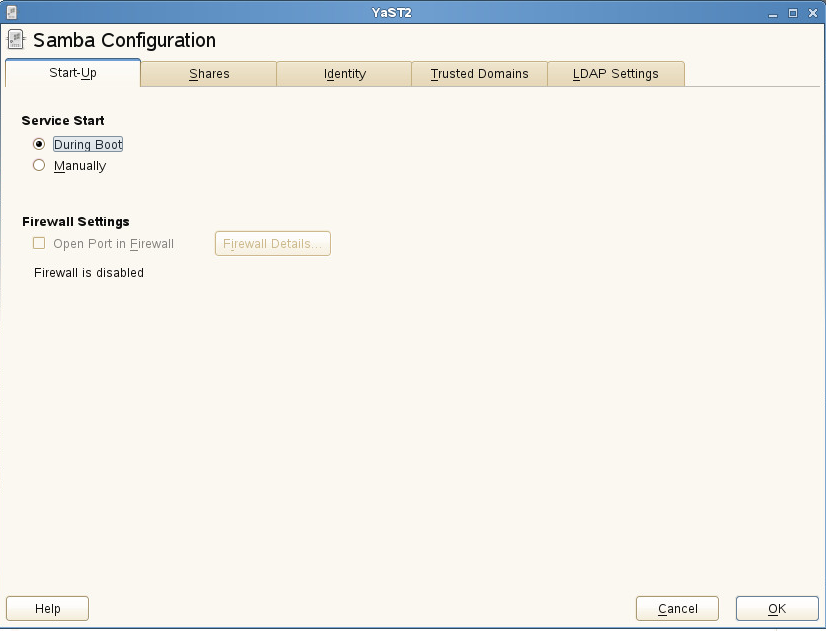The image size is (826, 631).
Task: Switch to the Start-Up tab
Action: click(73, 73)
